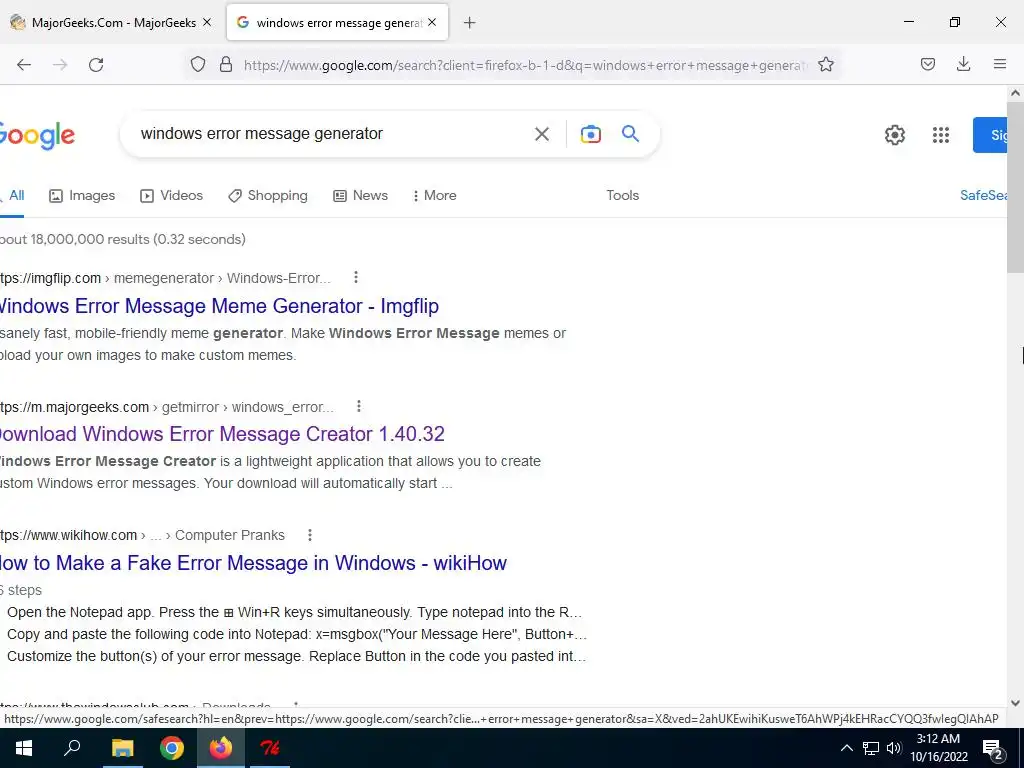The width and height of the screenshot is (1024, 768).
Task: Click the site security padlock icon
Action: pyautogui.click(x=226, y=64)
